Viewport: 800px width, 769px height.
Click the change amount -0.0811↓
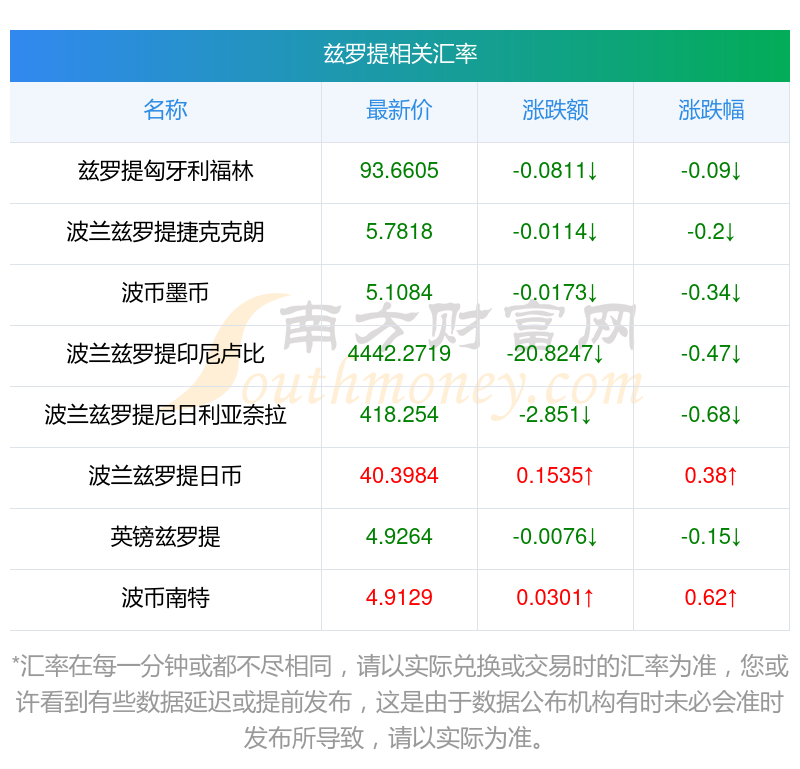coord(555,171)
